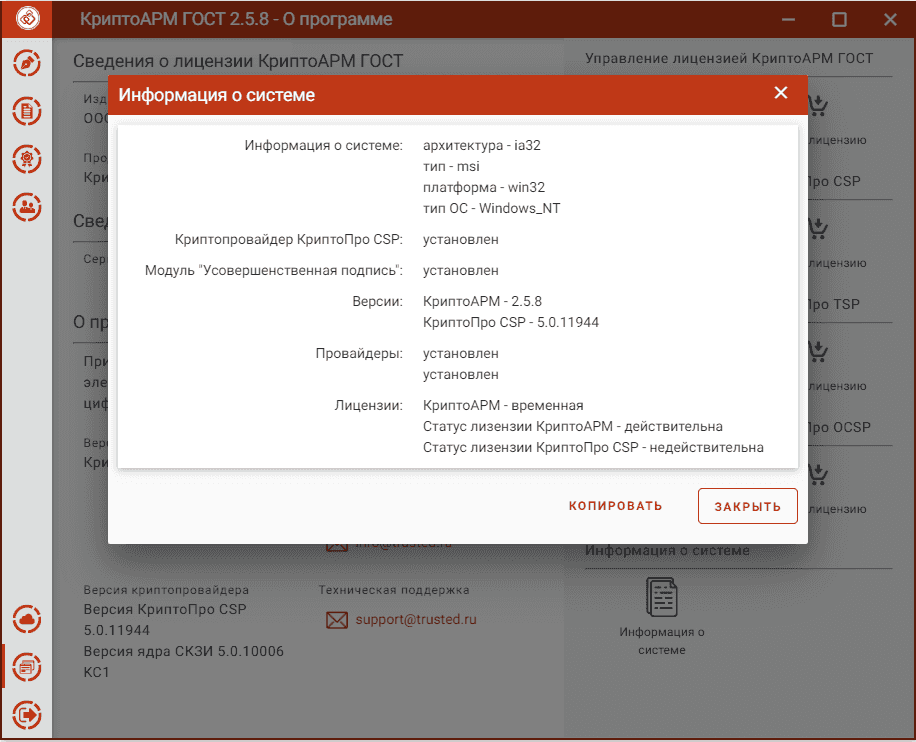Click the text "архитектура - ia32"
Viewport: 916px width, 742px height.
[482, 145]
